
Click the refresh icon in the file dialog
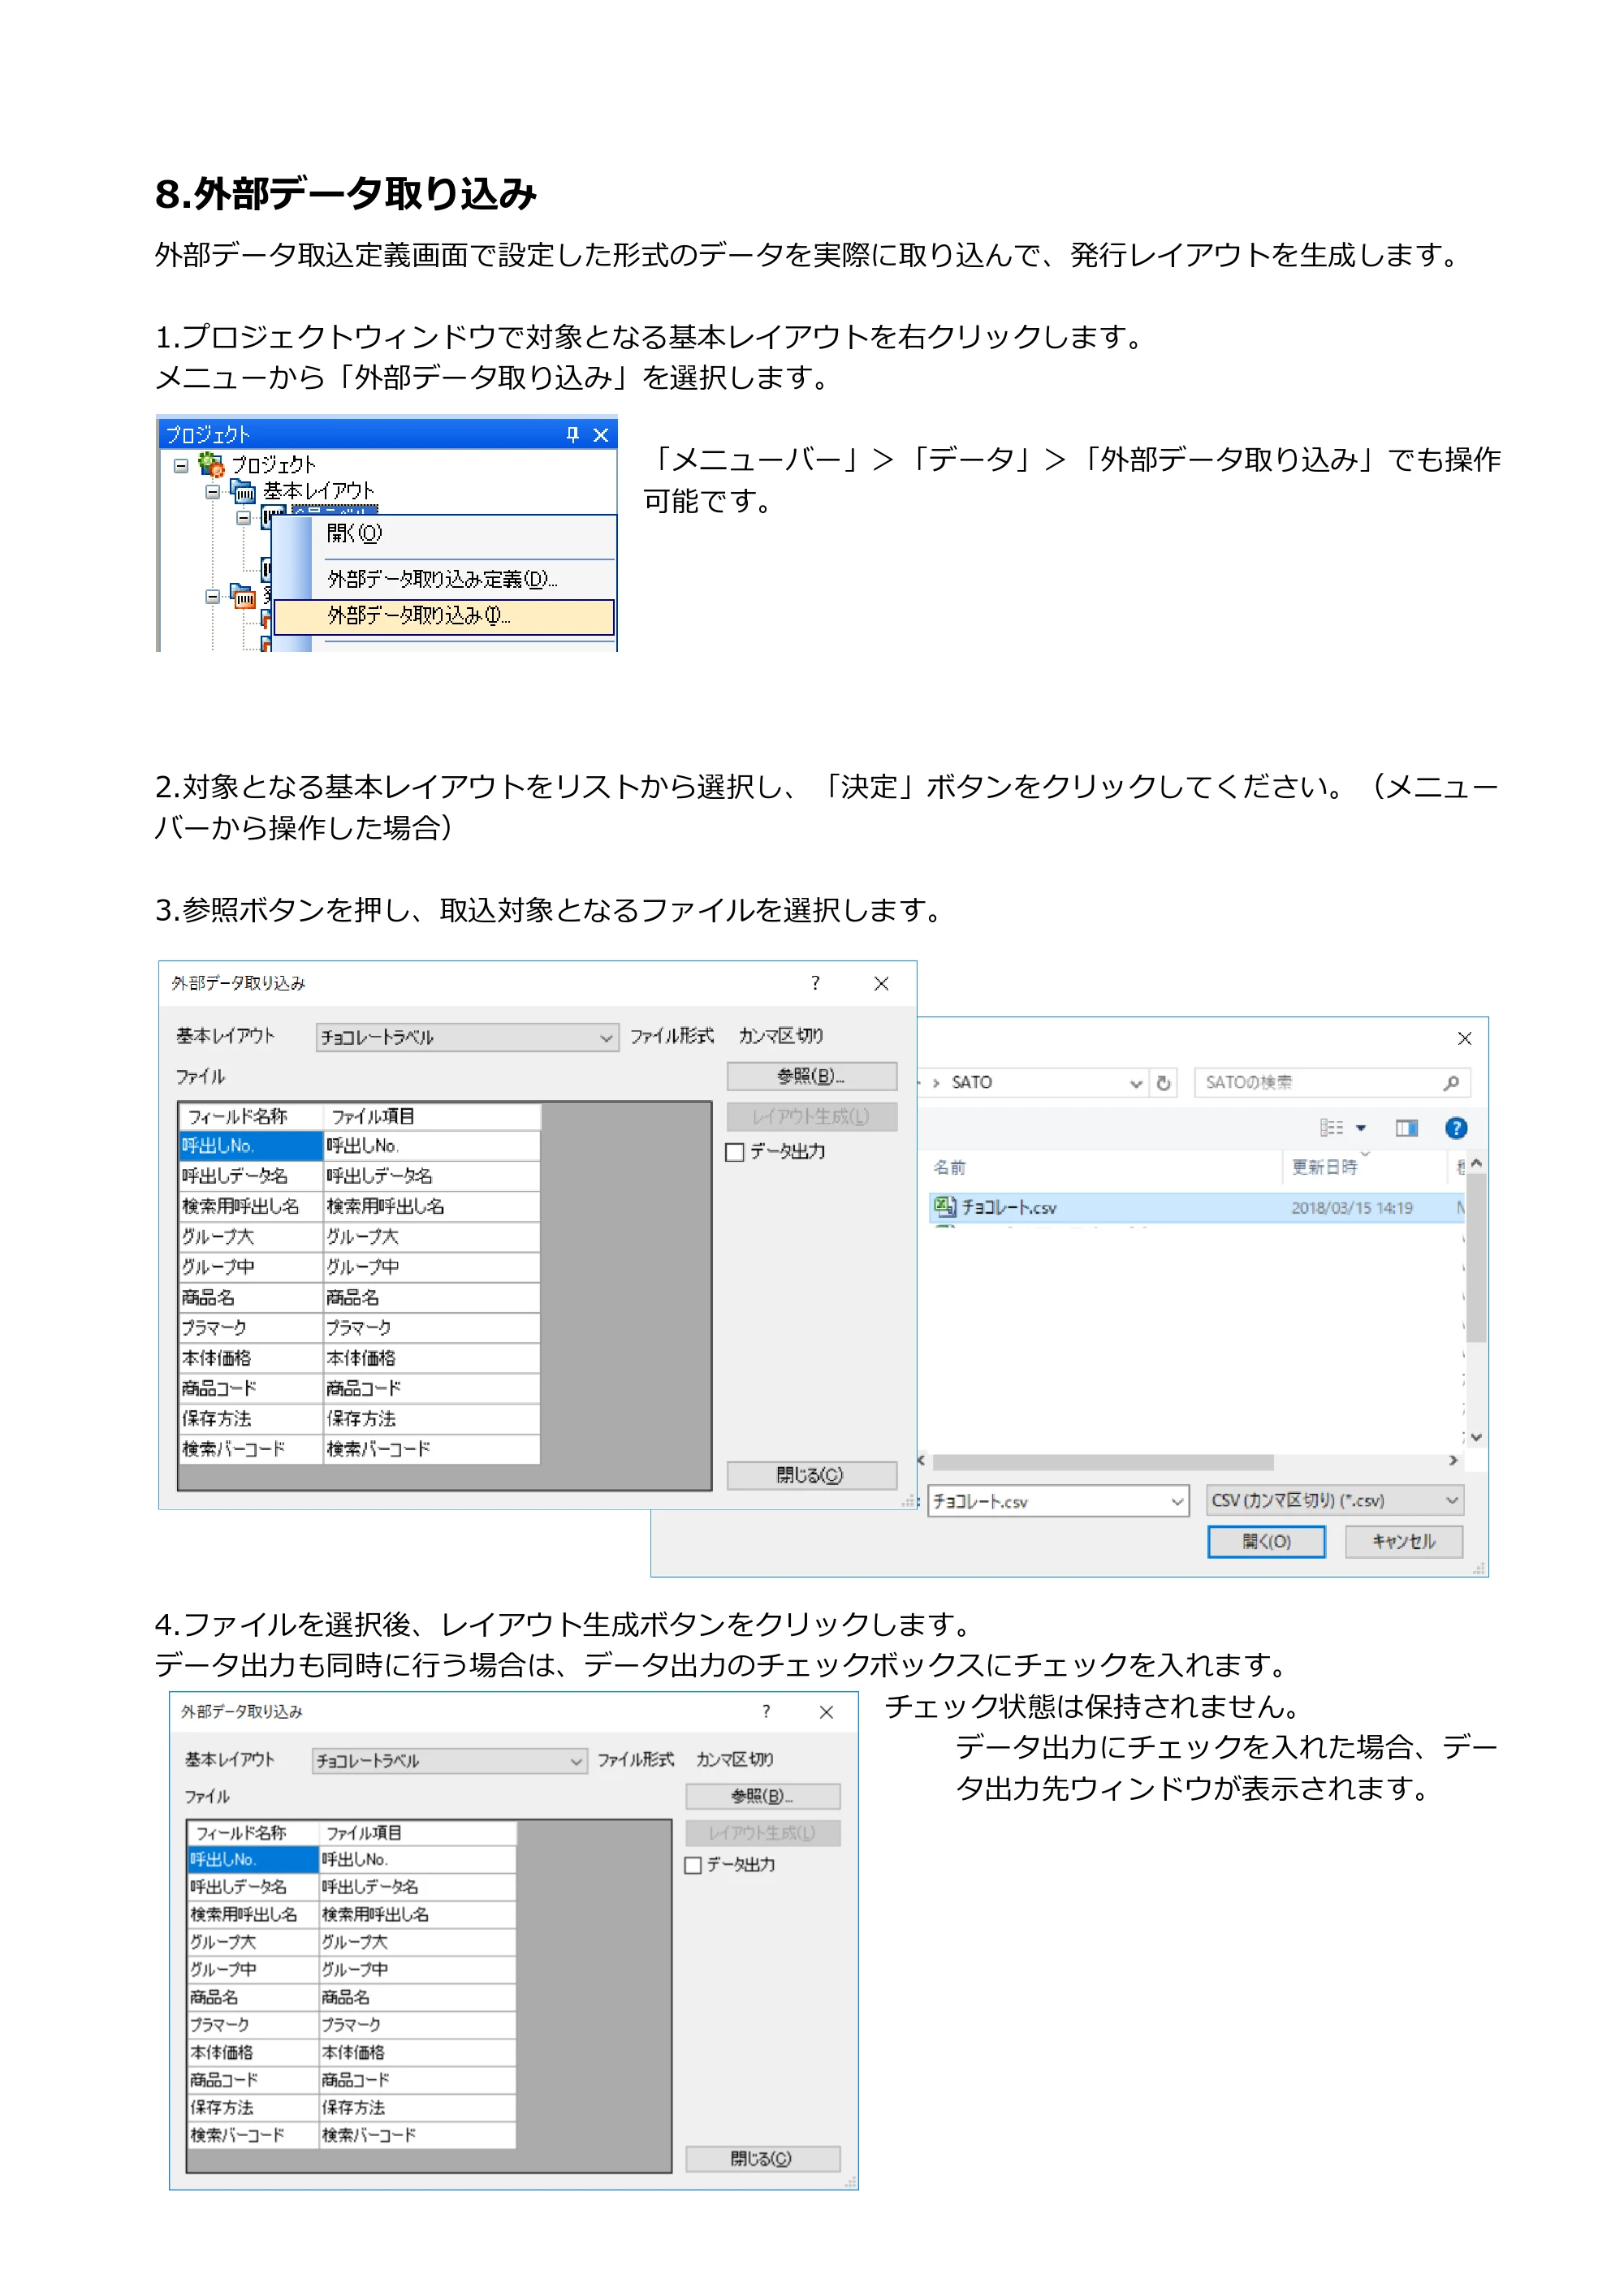pyautogui.click(x=1163, y=1082)
